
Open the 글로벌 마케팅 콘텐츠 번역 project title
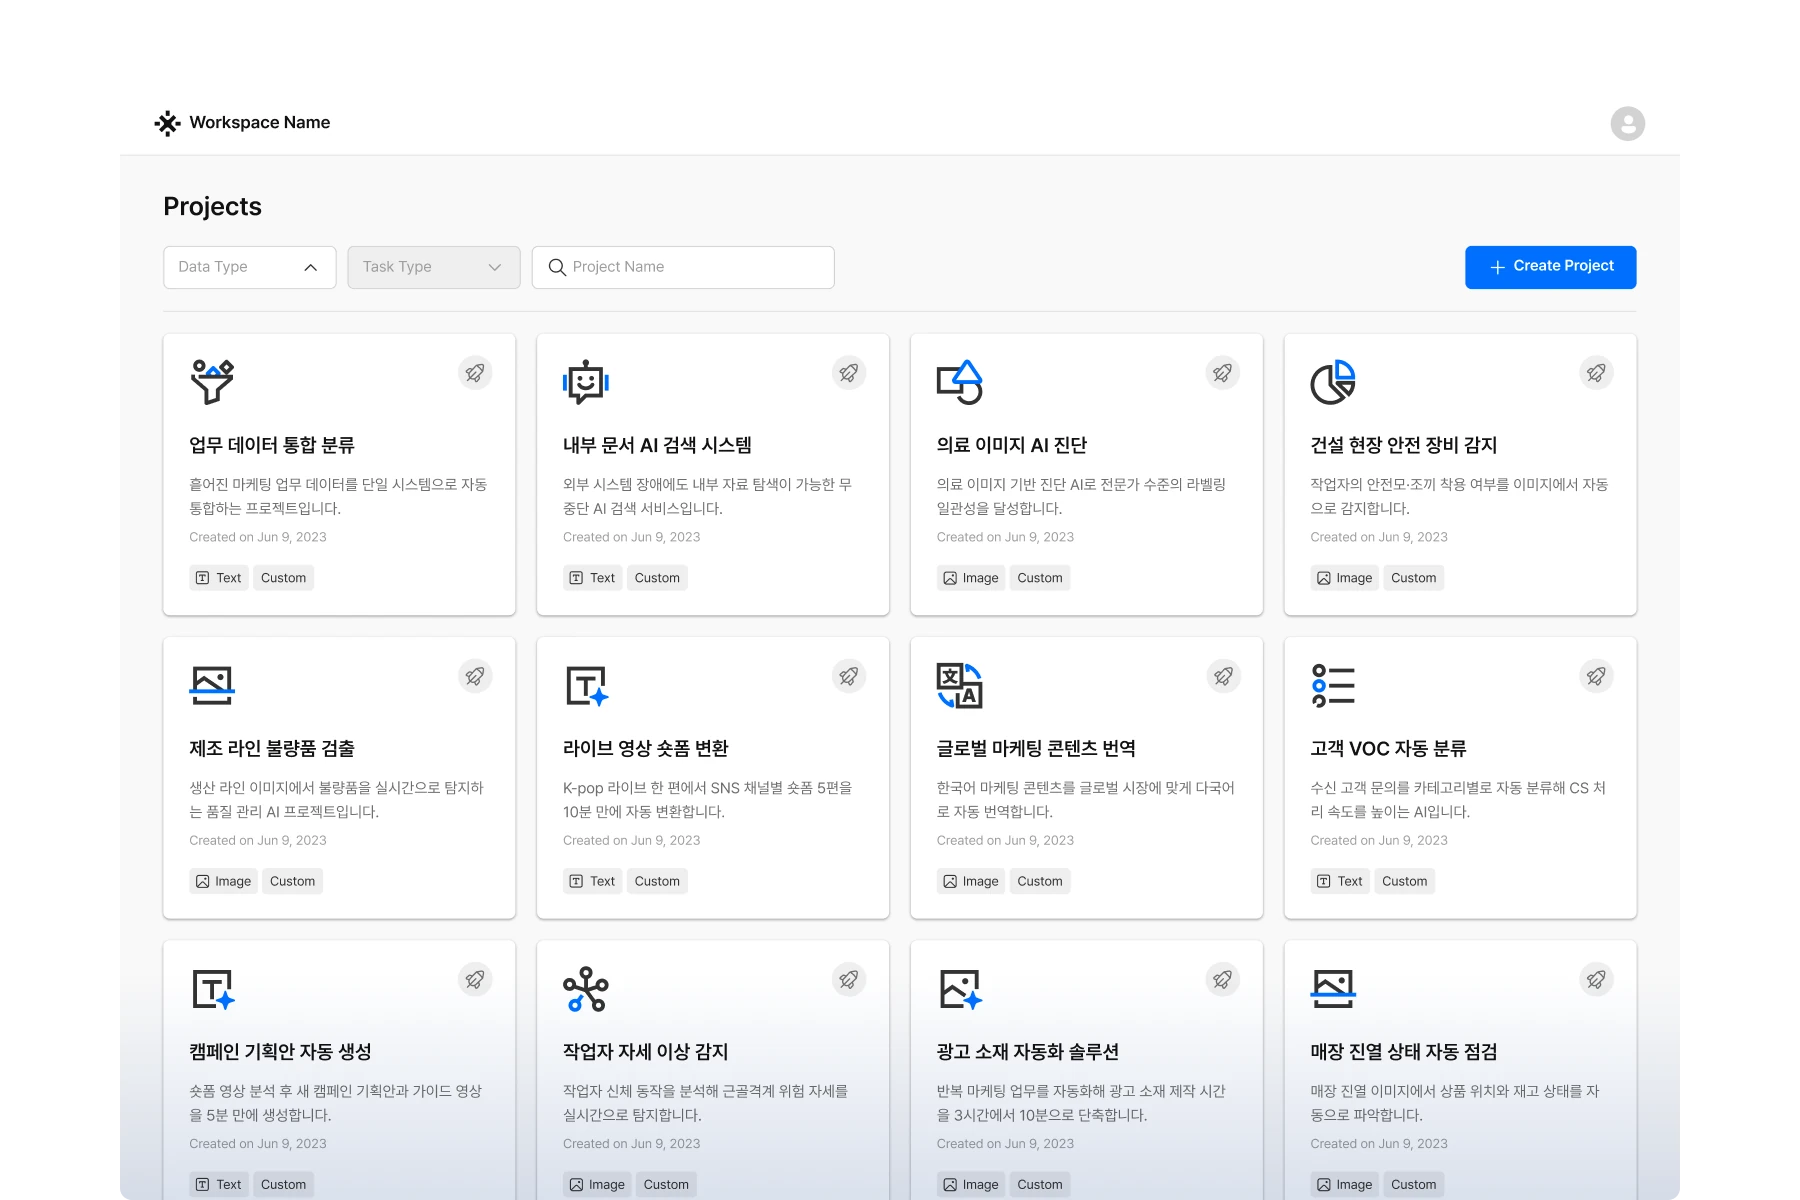click(1036, 748)
